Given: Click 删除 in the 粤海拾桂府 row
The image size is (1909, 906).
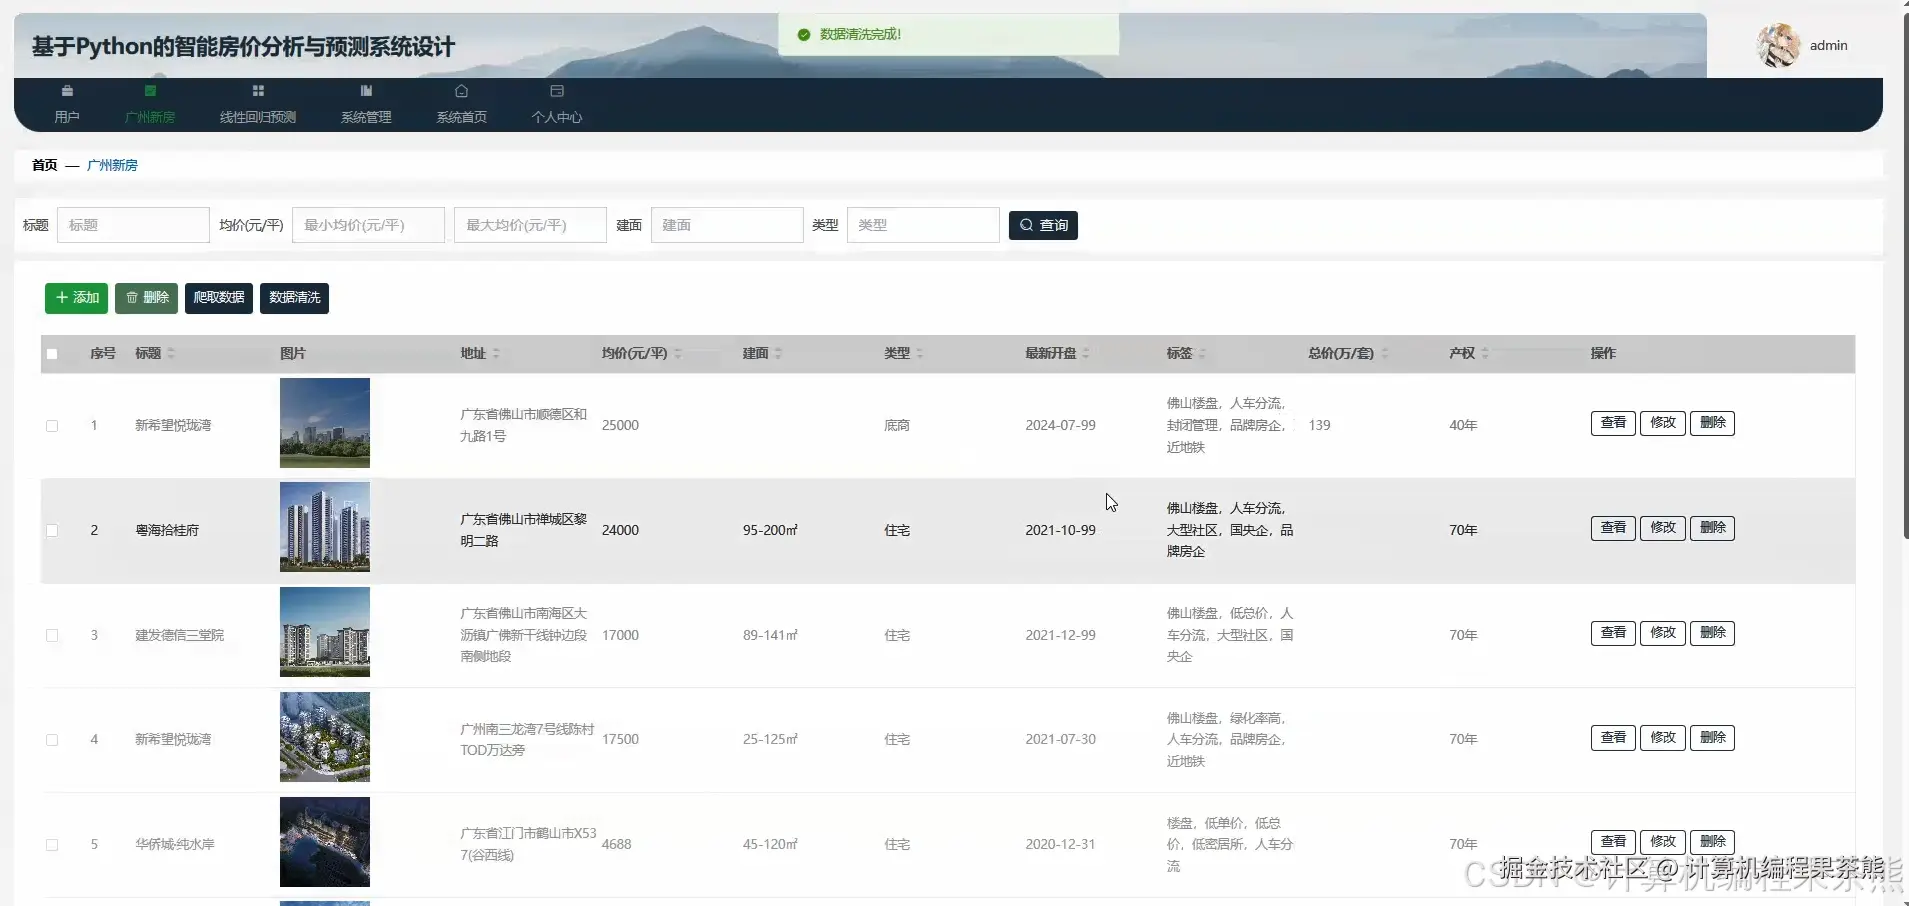Looking at the screenshot, I should point(1712,528).
